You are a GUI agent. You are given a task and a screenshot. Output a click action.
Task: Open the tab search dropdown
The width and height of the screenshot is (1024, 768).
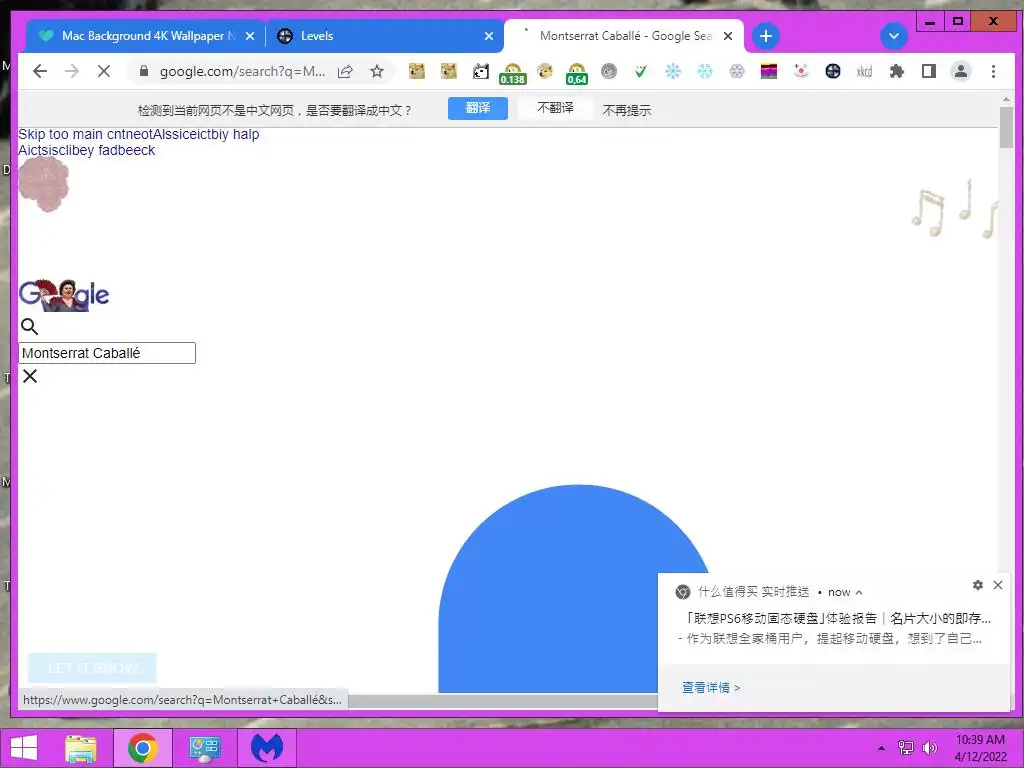point(894,36)
